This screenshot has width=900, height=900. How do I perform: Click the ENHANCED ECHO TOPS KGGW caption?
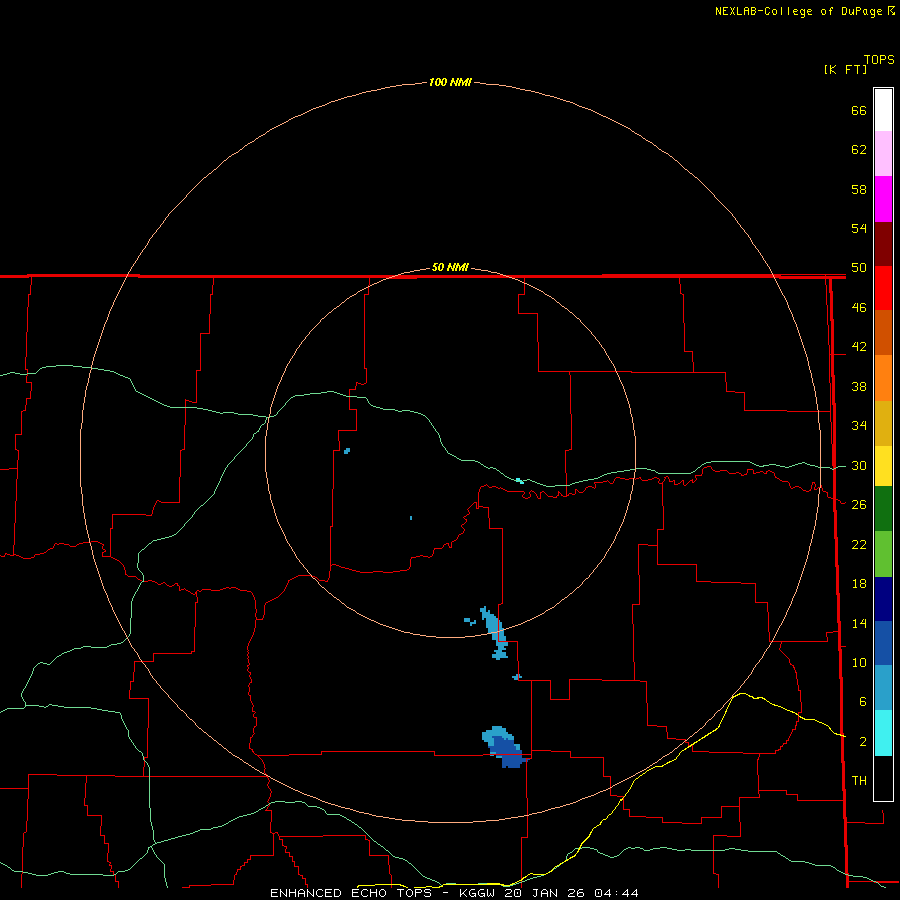[453, 893]
